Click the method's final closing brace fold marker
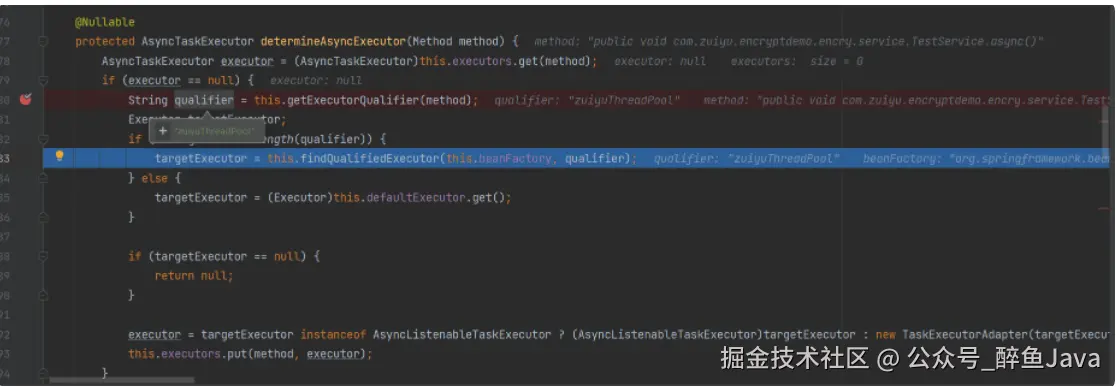The height and width of the screenshot is (387, 1116). coord(43,373)
